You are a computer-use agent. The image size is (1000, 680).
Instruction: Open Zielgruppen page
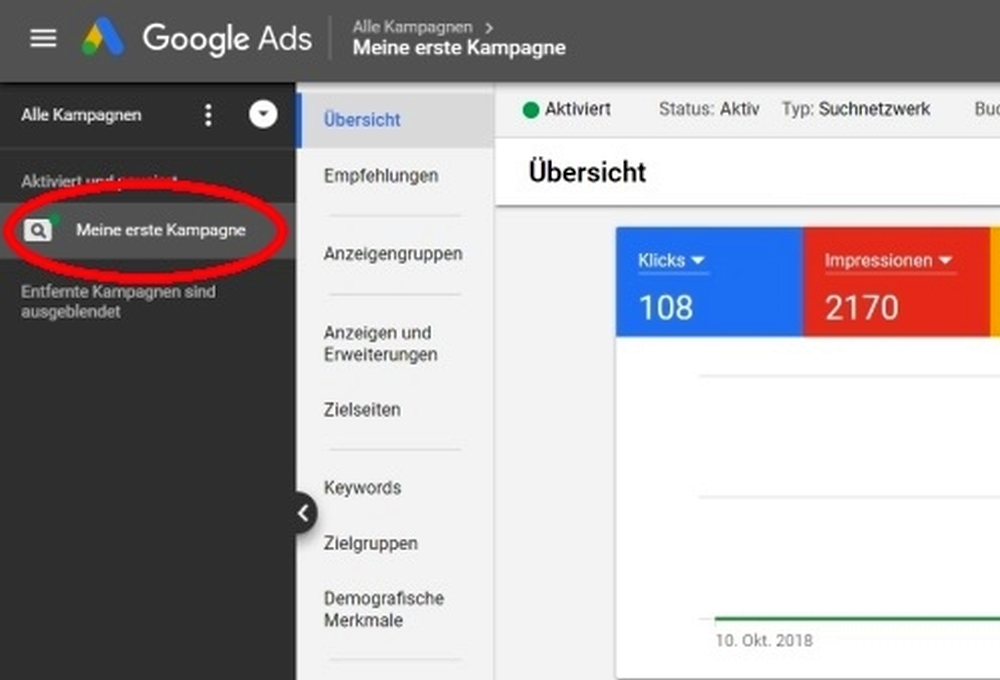click(x=371, y=543)
